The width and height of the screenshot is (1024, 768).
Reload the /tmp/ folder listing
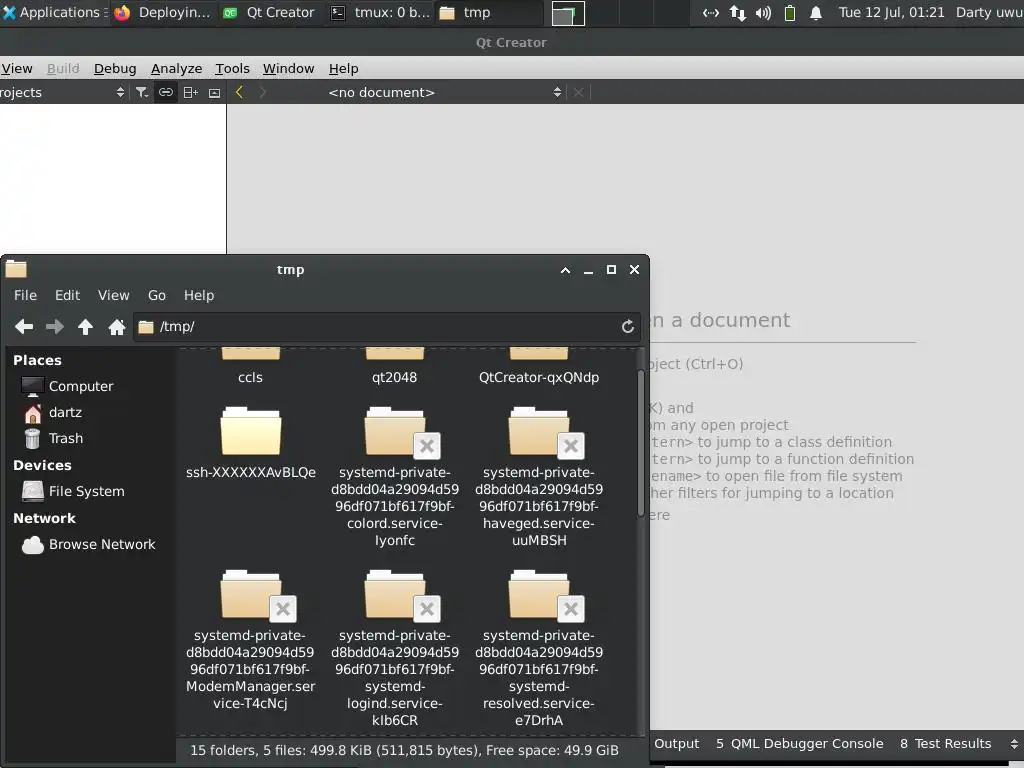[x=628, y=327]
